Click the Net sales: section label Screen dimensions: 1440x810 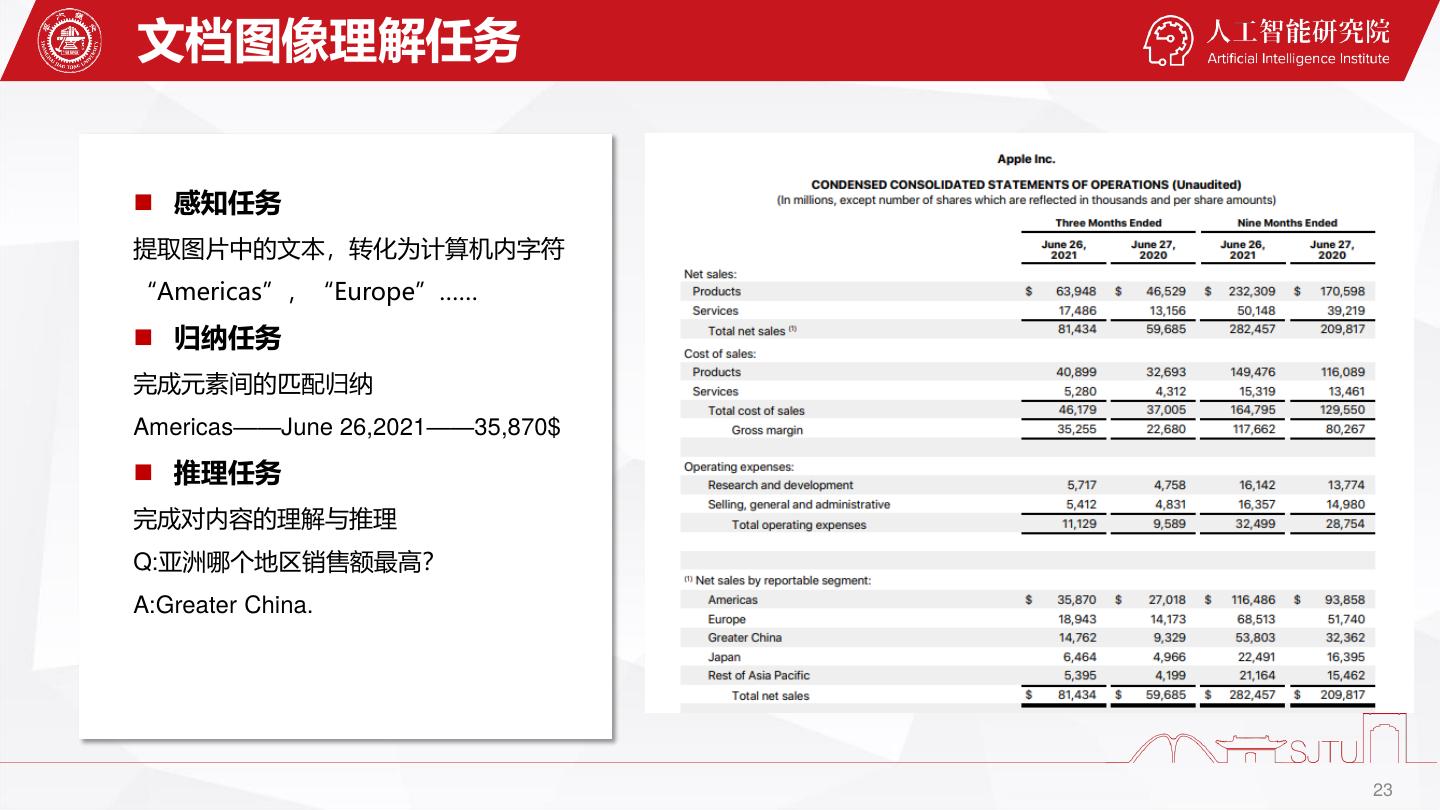point(710,273)
